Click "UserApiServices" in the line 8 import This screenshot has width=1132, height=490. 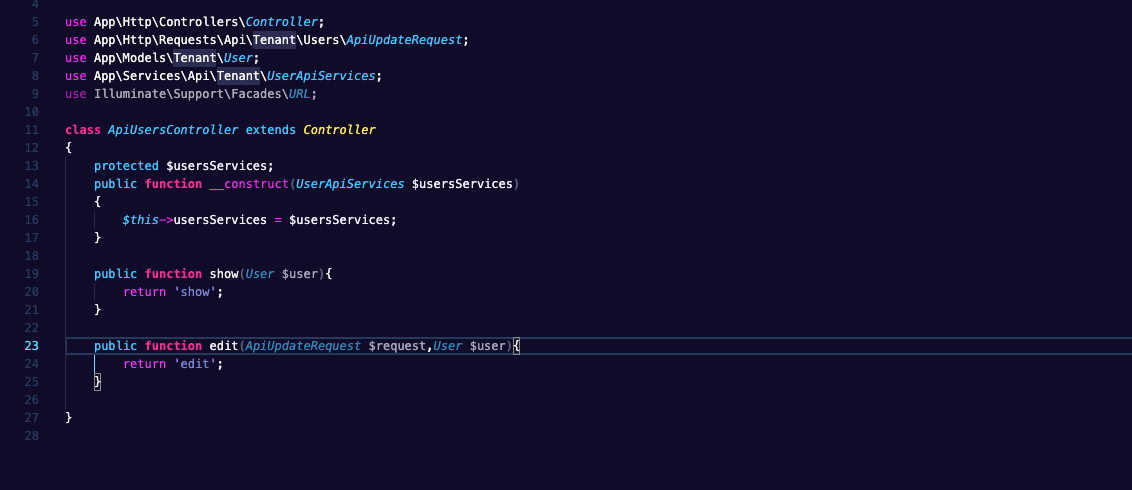[321, 76]
